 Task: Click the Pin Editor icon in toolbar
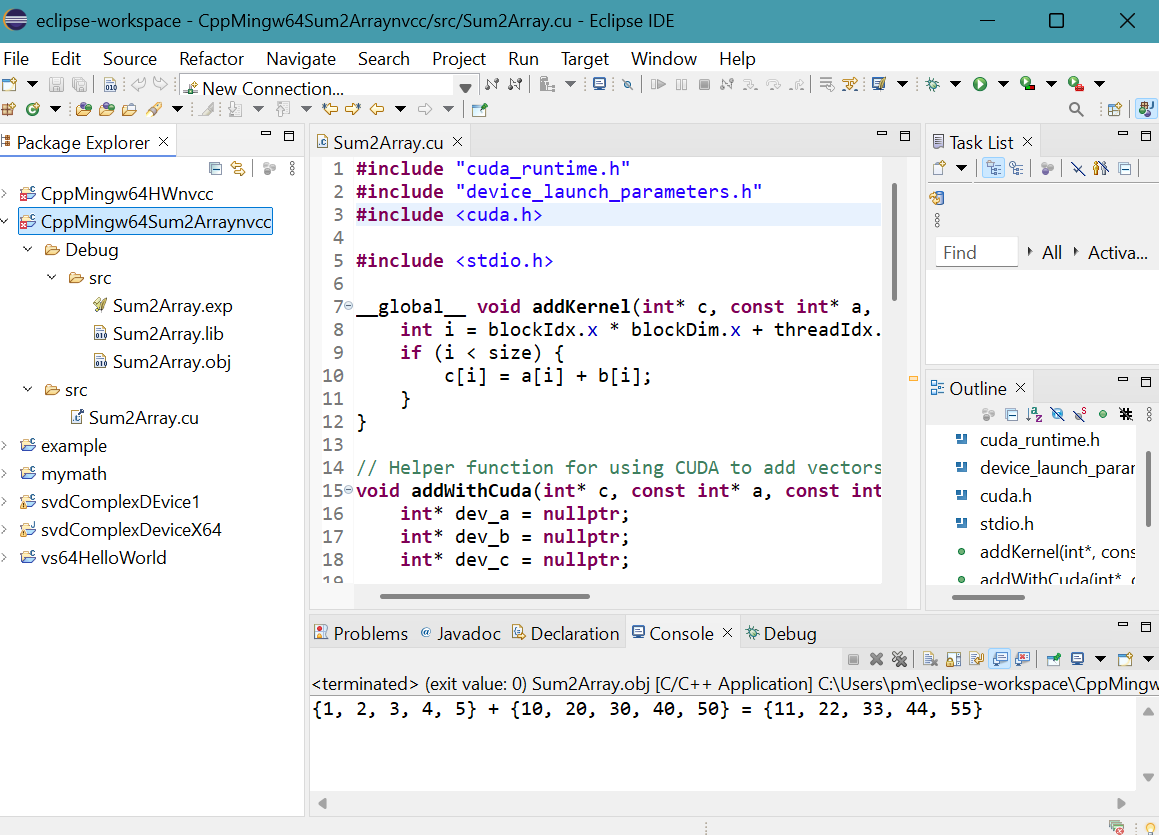pos(480,109)
